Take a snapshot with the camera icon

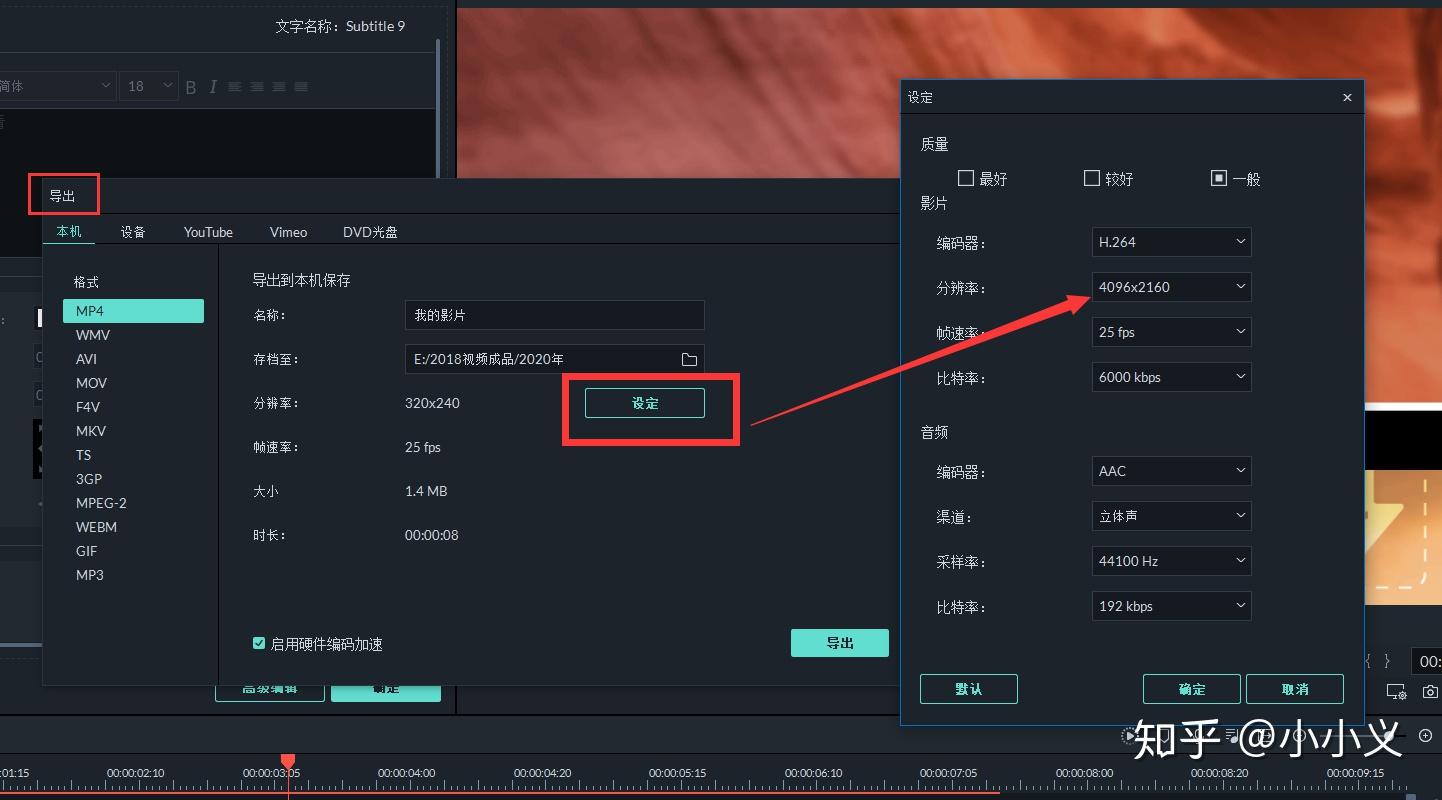pyautogui.click(x=1429, y=691)
